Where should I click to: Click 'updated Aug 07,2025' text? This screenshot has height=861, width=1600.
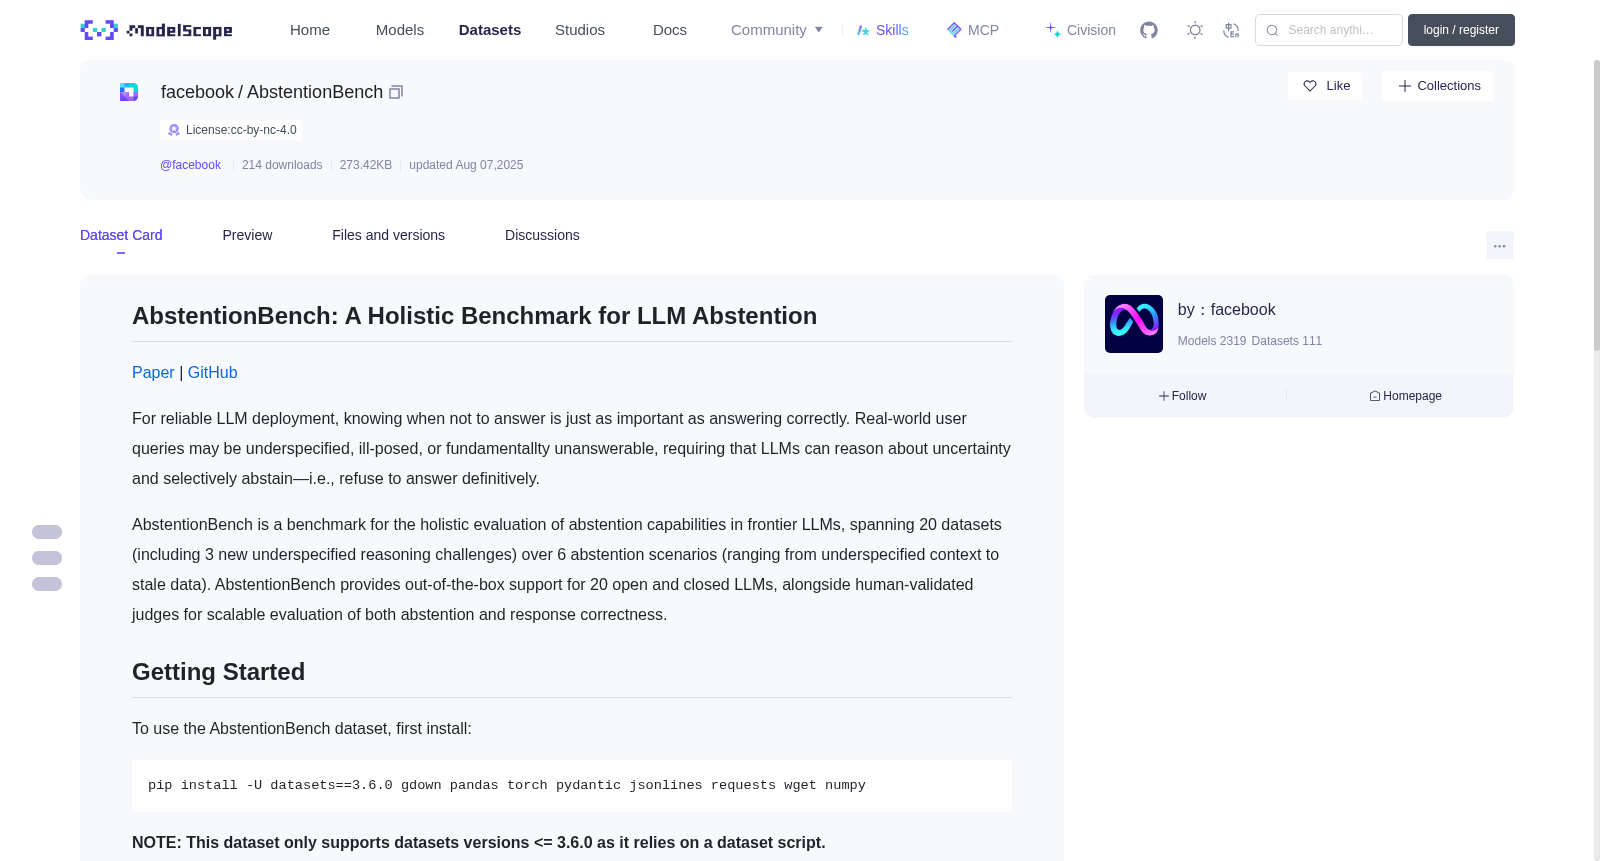click(466, 165)
